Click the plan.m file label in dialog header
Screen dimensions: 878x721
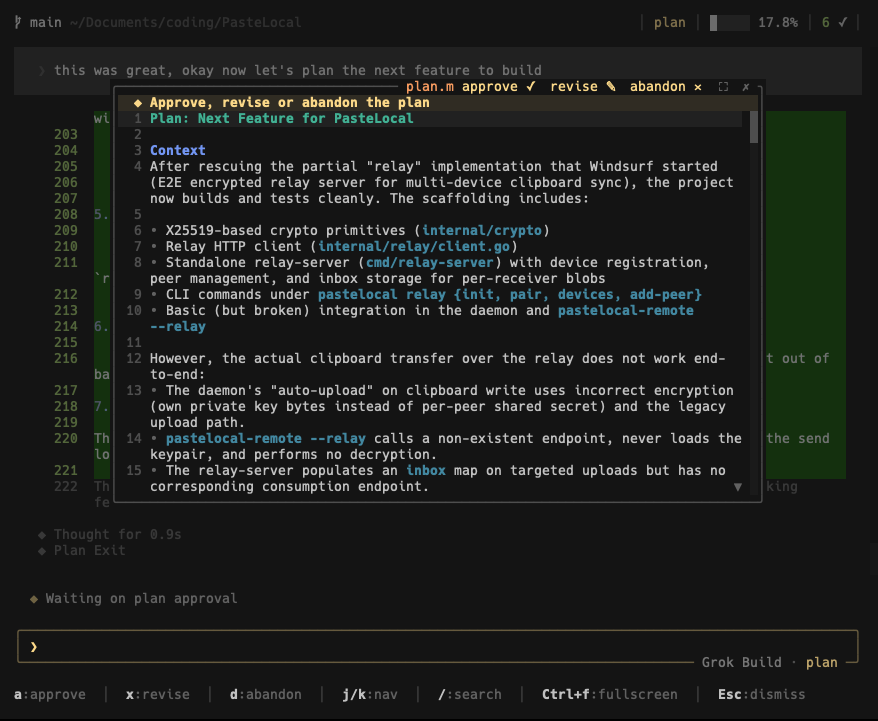point(429,87)
